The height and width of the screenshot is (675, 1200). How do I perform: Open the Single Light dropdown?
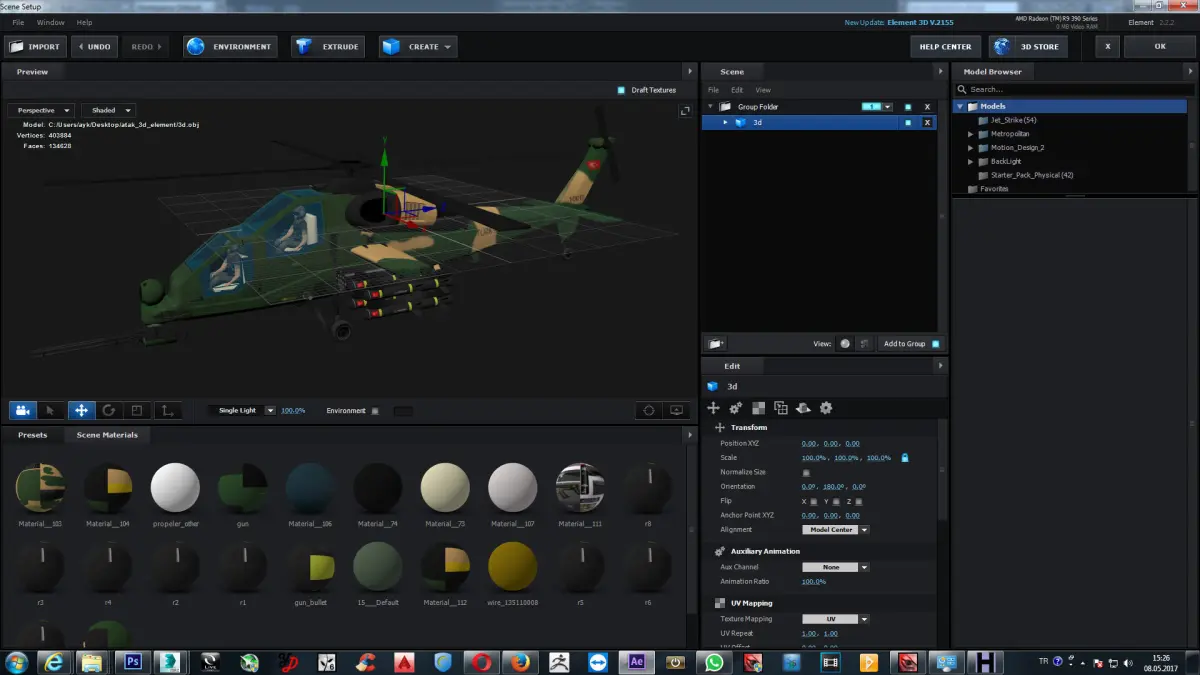pos(242,410)
